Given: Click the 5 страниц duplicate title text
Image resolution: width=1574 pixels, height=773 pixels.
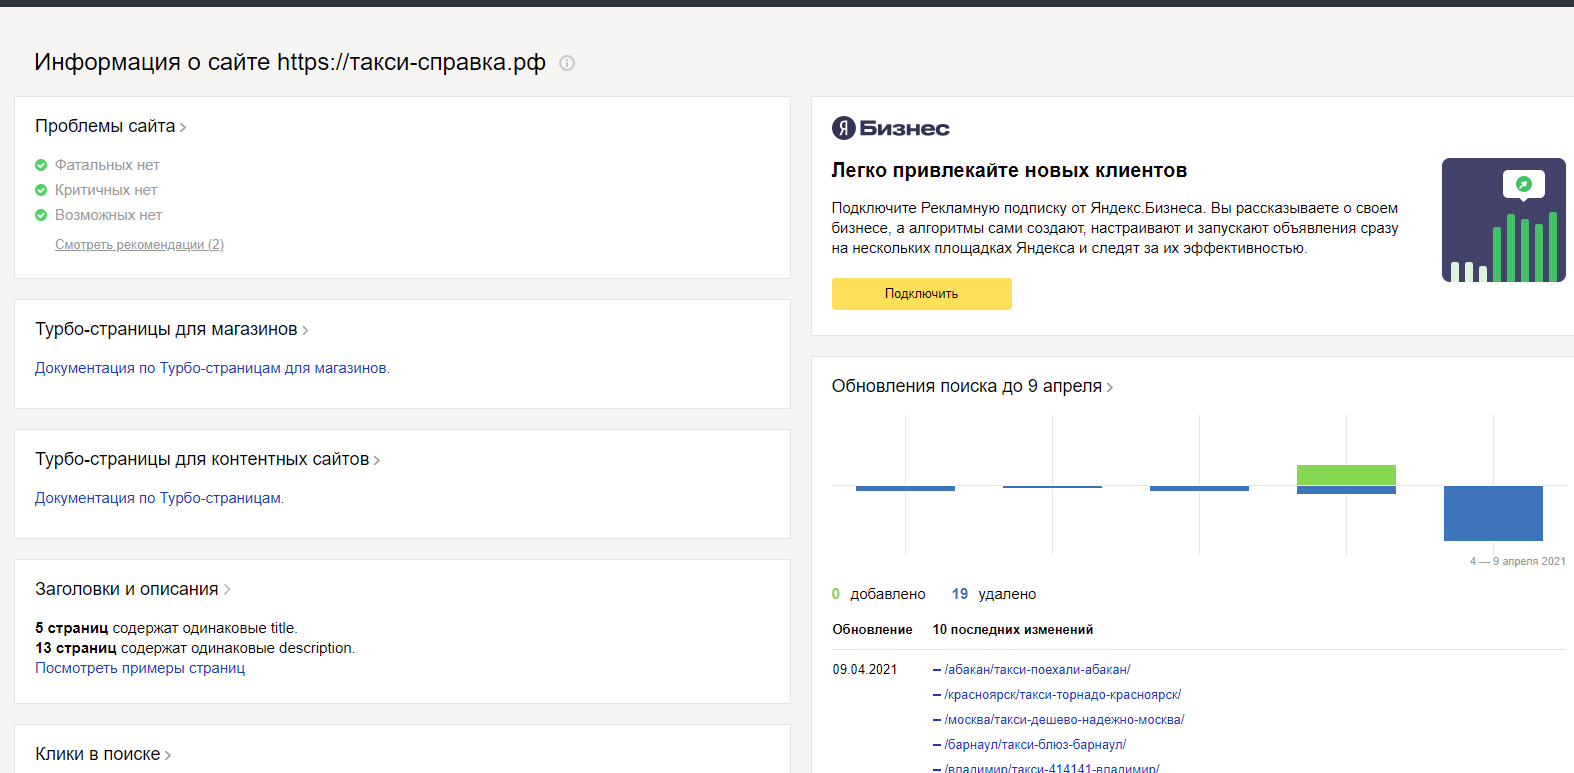Looking at the screenshot, I should 166,628.
